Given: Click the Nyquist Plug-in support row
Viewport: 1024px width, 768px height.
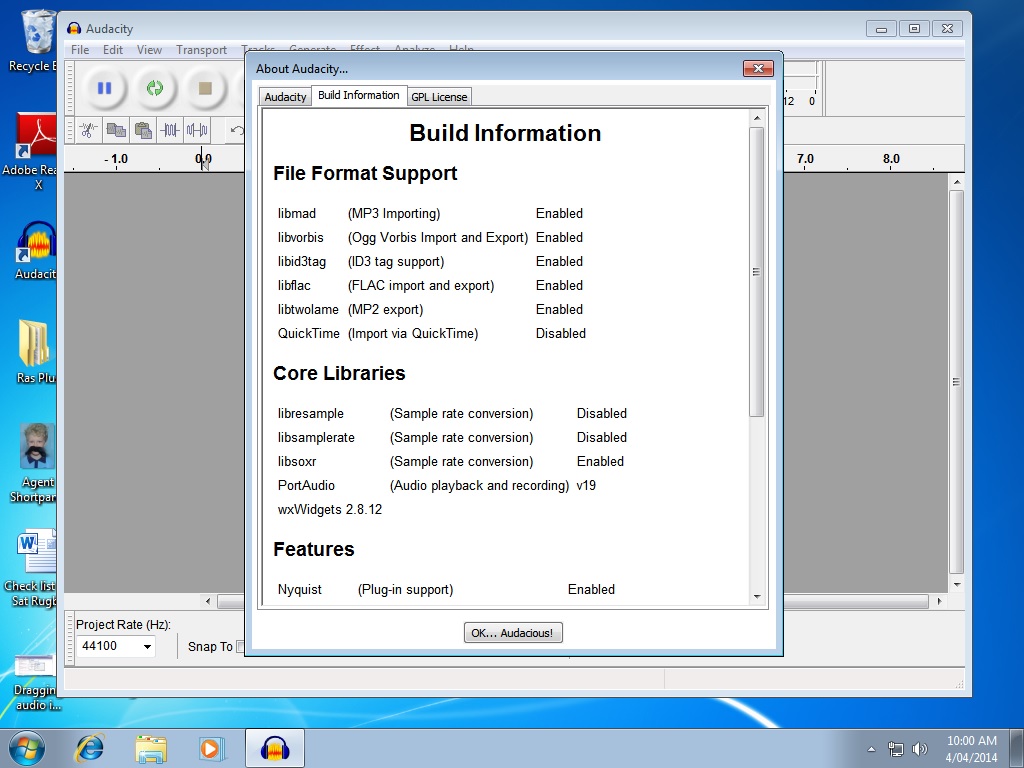Looking at the screenshot, I should (x=446, y=590).
